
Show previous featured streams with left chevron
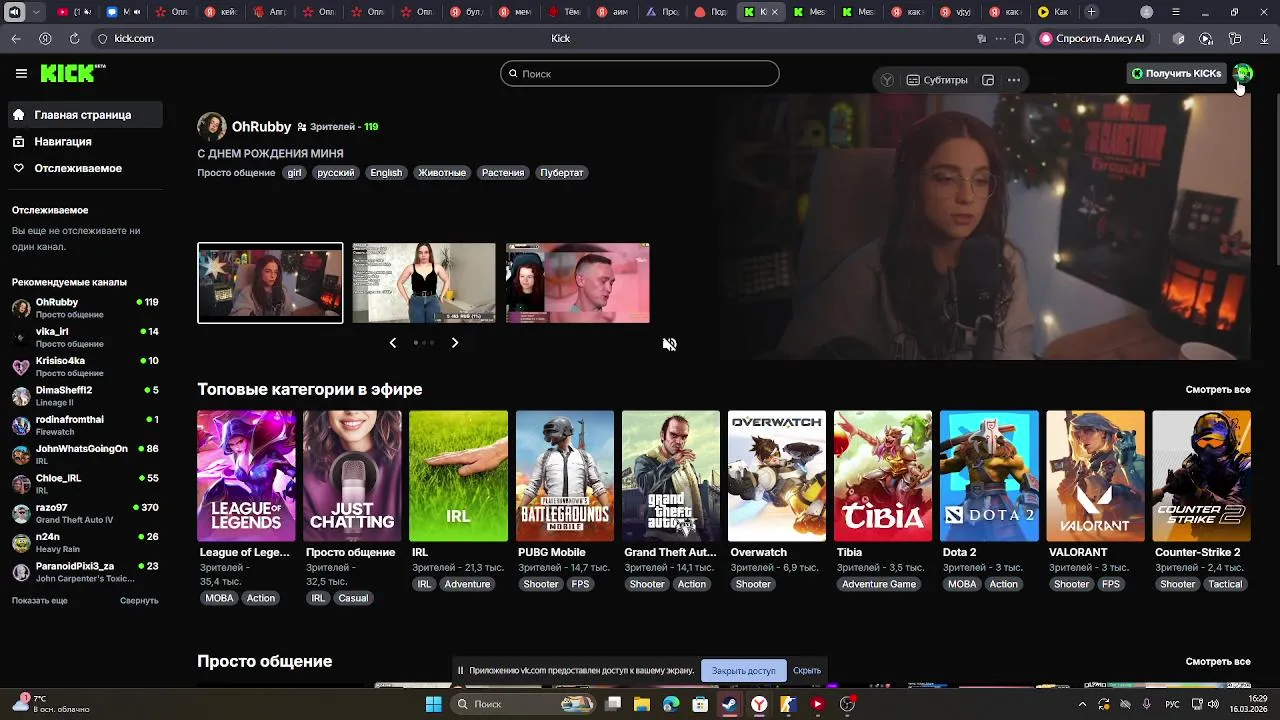point(392,343)
